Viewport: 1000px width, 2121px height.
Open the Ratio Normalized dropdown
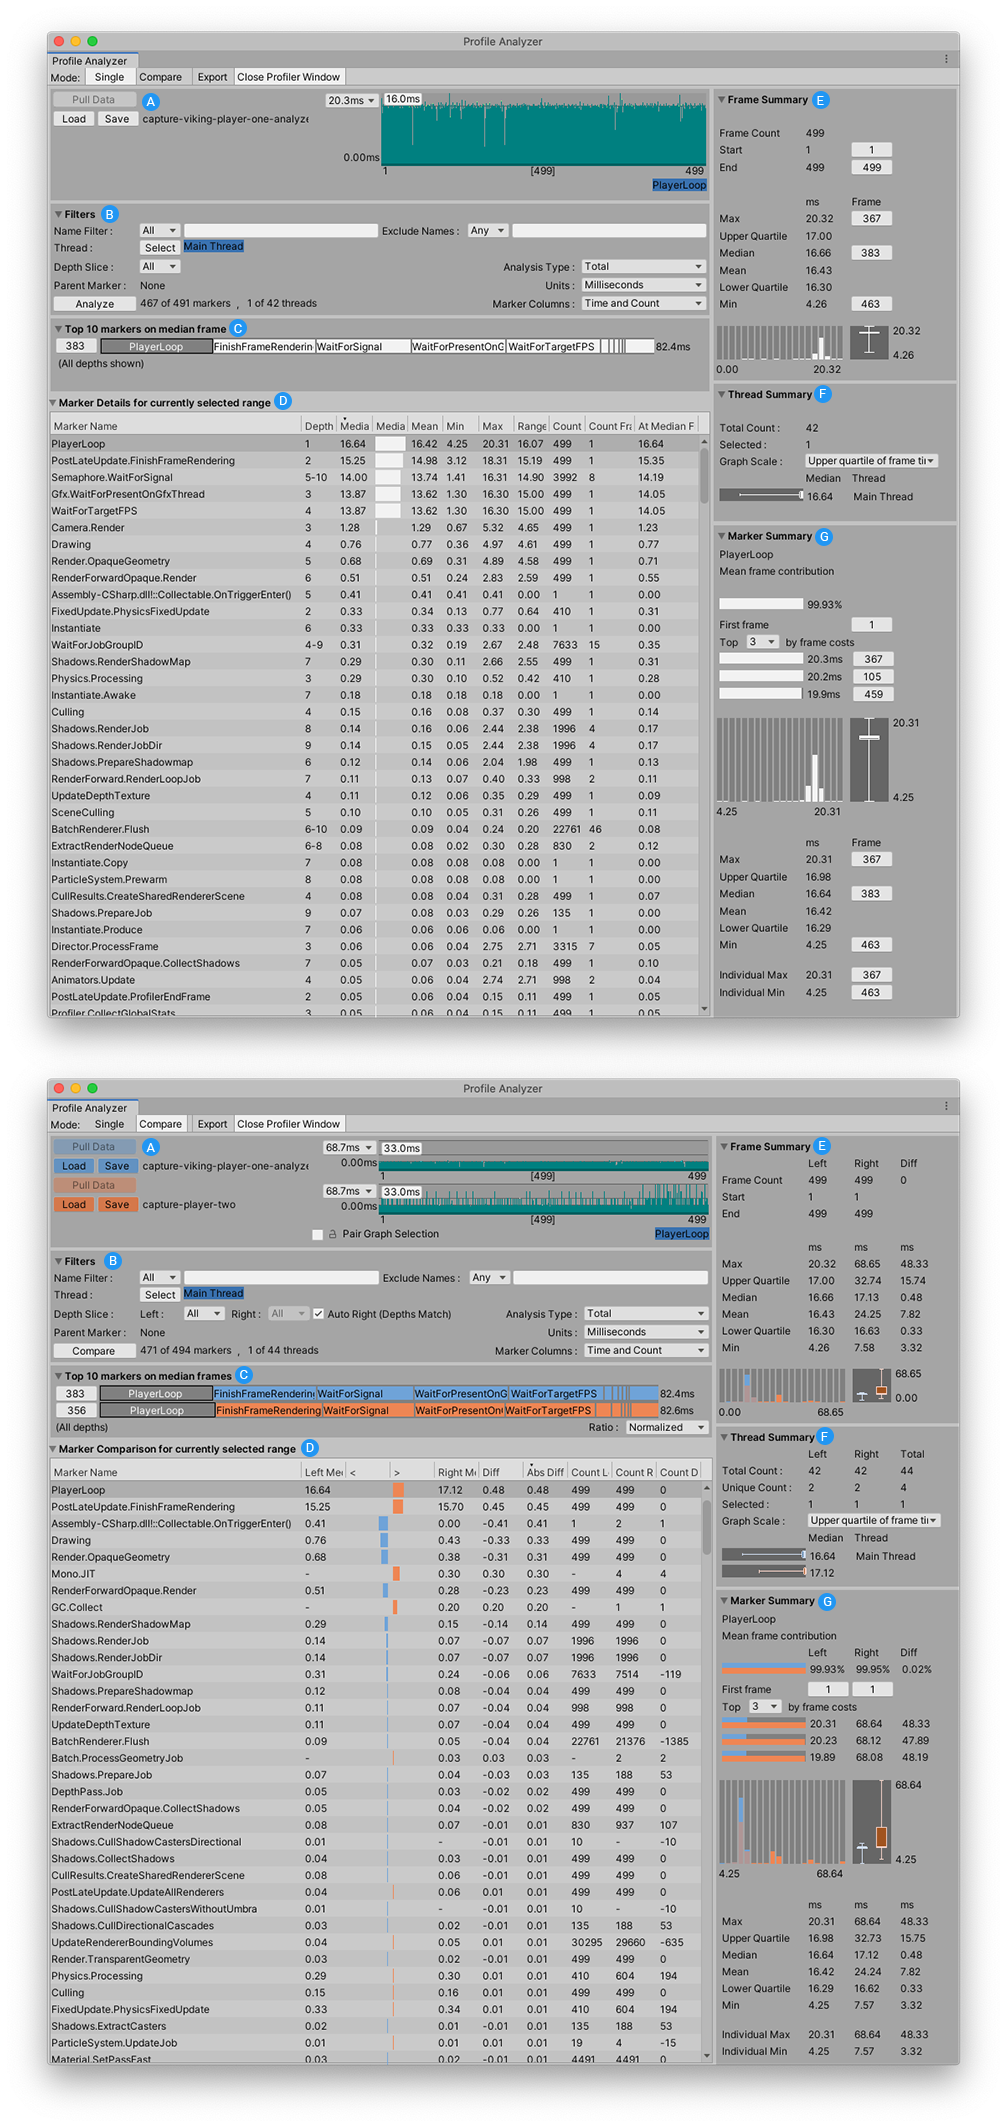[x=666, y=1427]
